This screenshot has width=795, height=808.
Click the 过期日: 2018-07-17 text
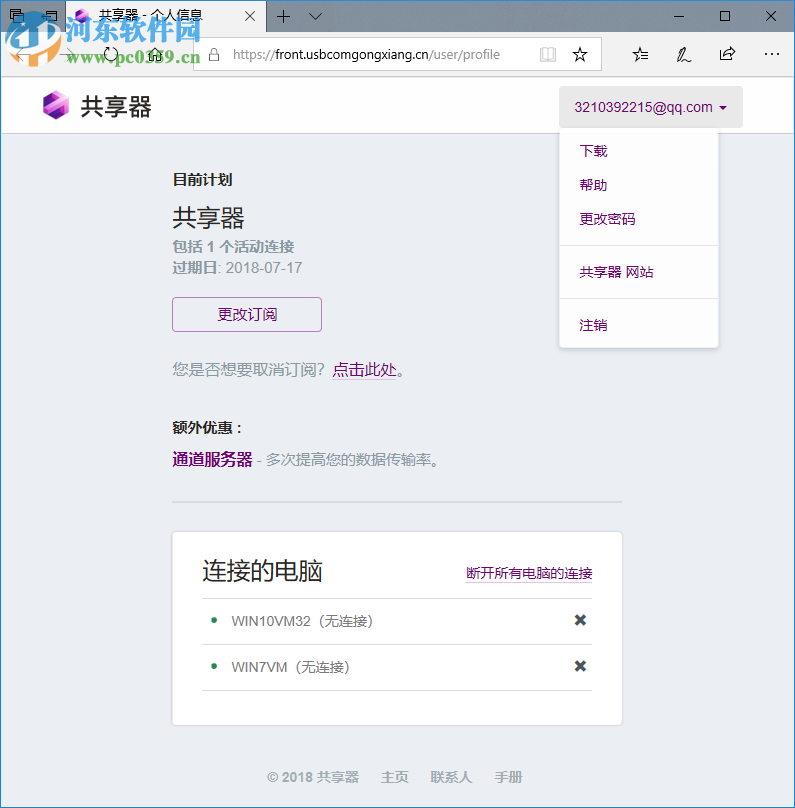click(237, 267)
